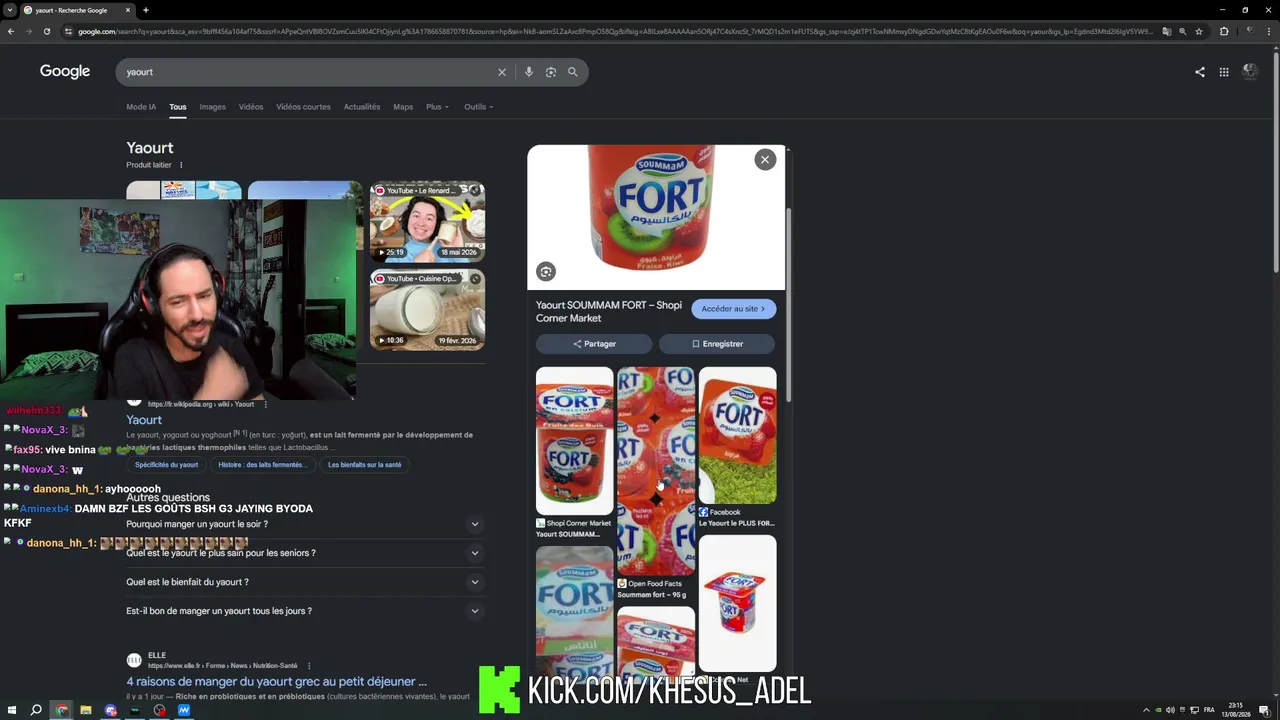The image size is (1280, 720).
Task: Click the Enregistrer button
Action: (x=717, y=344)
